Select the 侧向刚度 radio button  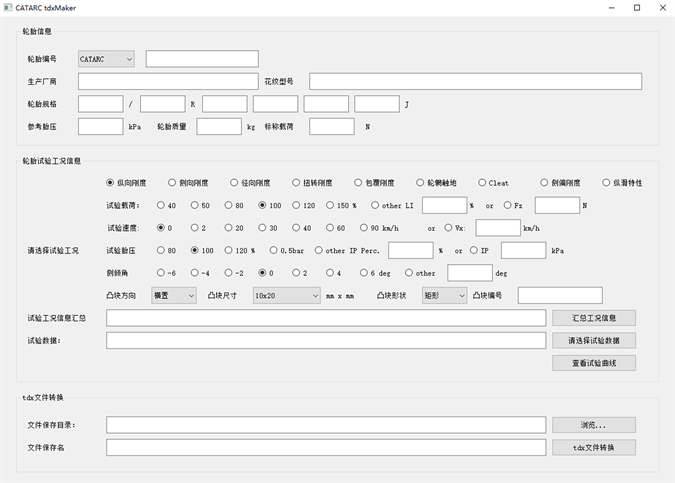[172, 183]
